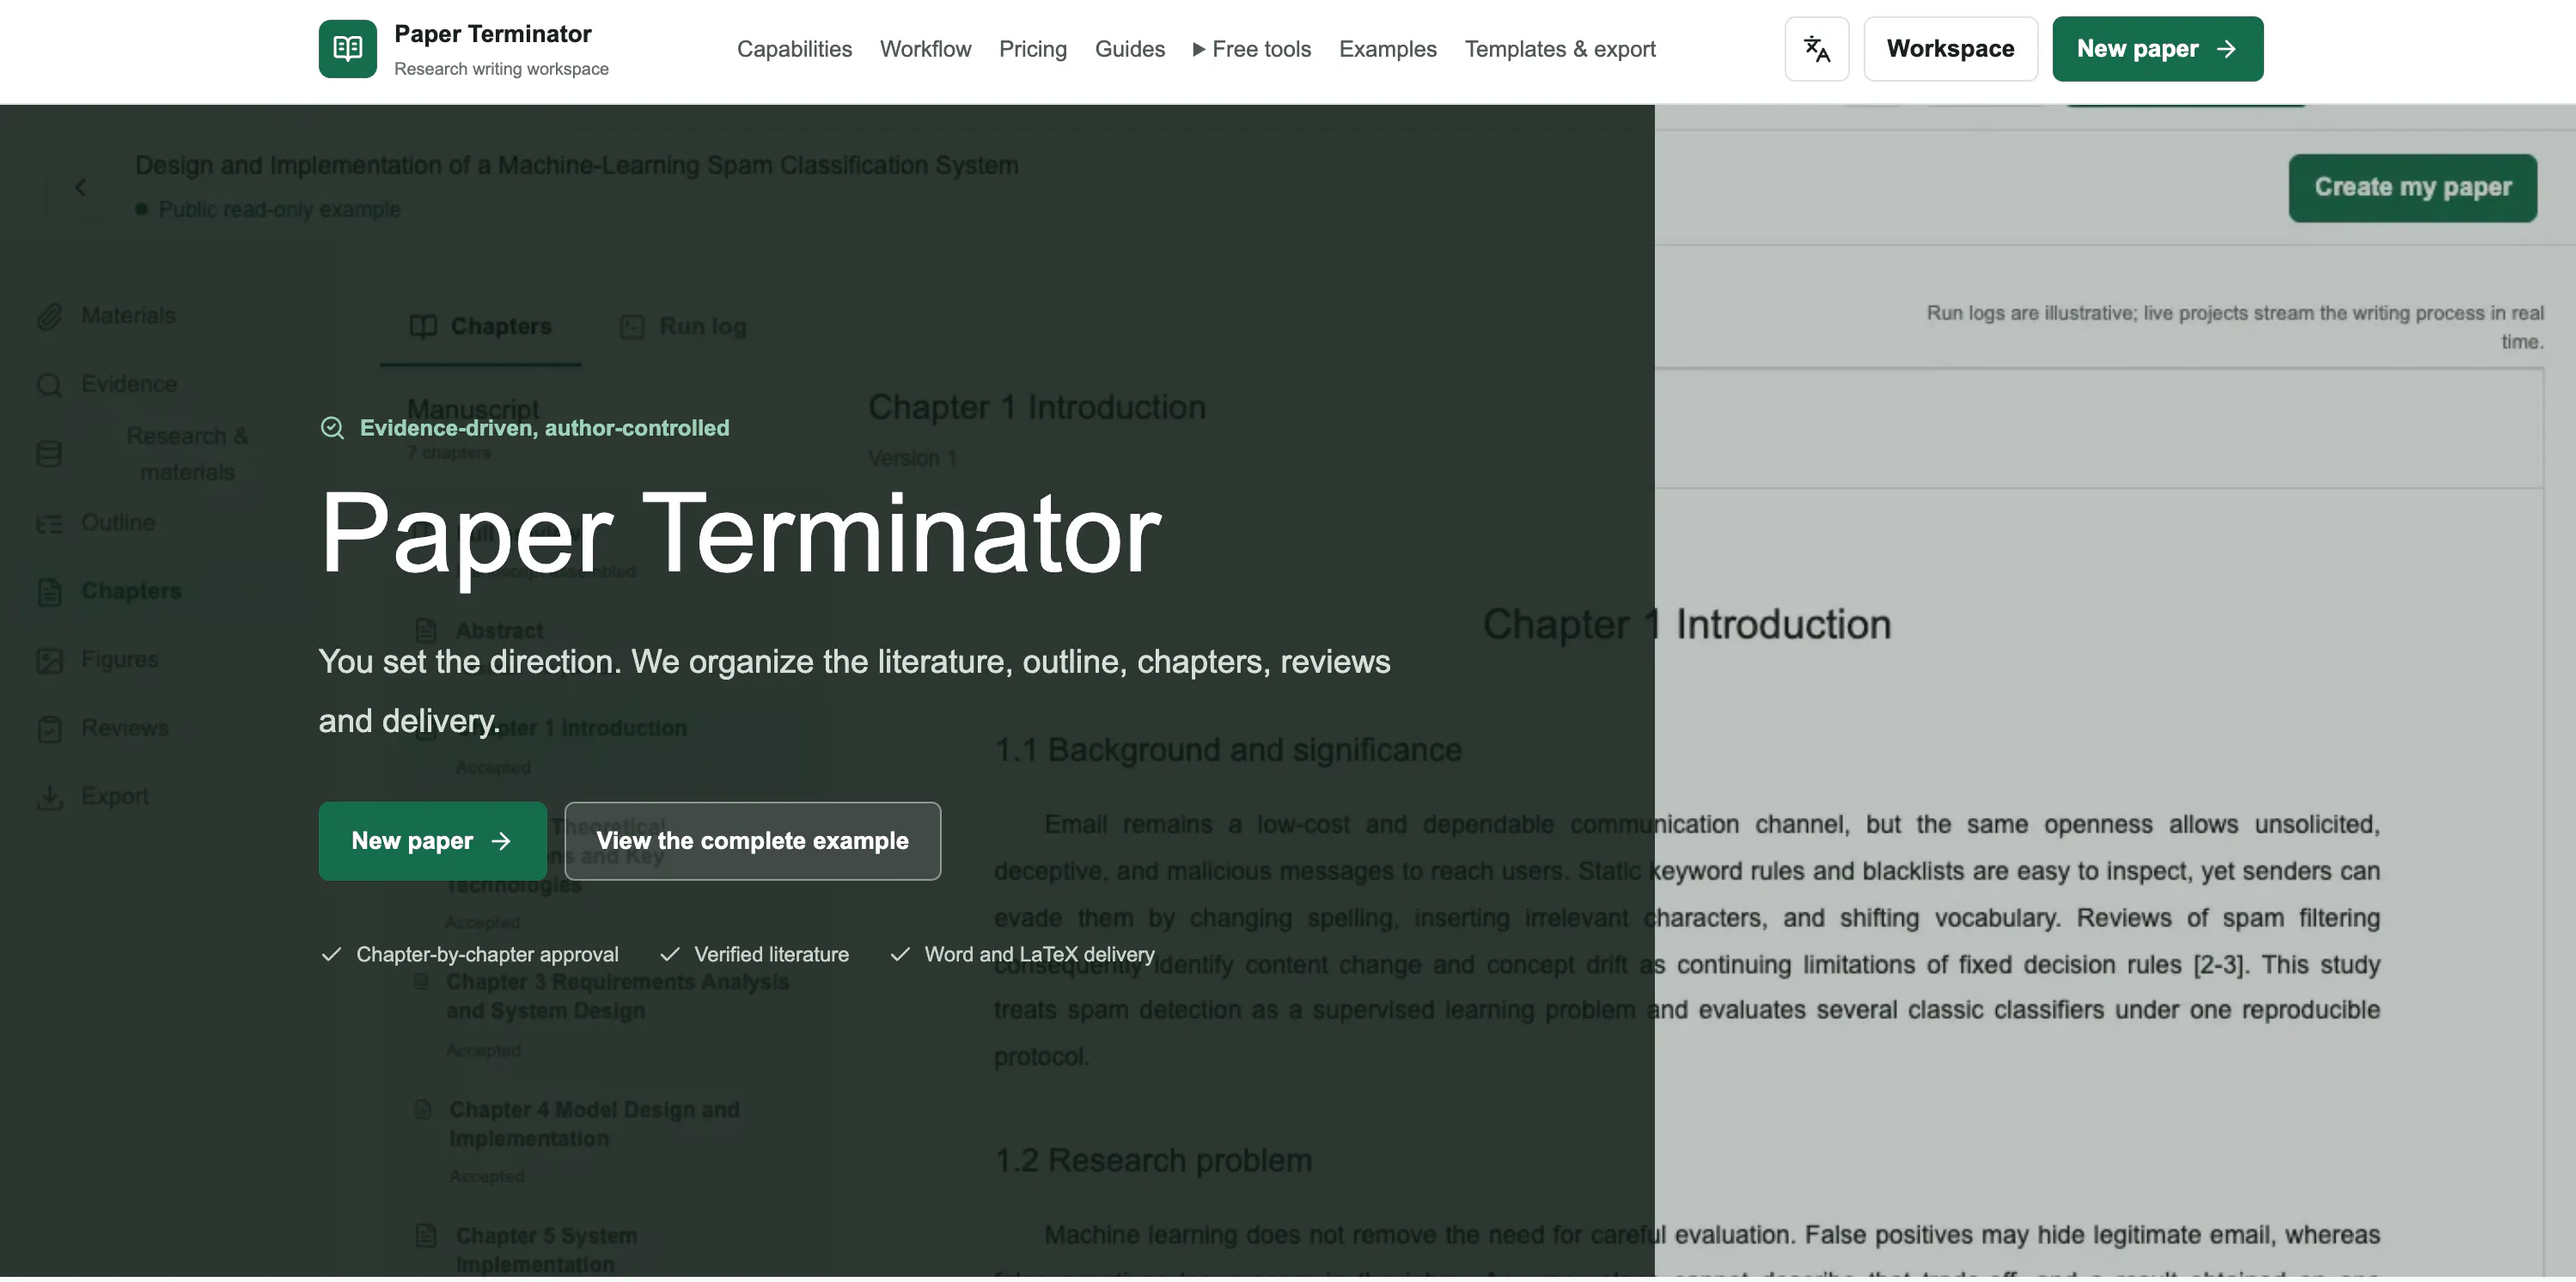2576x1282 pixels.
Task: Click the Figures image icon in sidebar
Action: pos(49,660)
